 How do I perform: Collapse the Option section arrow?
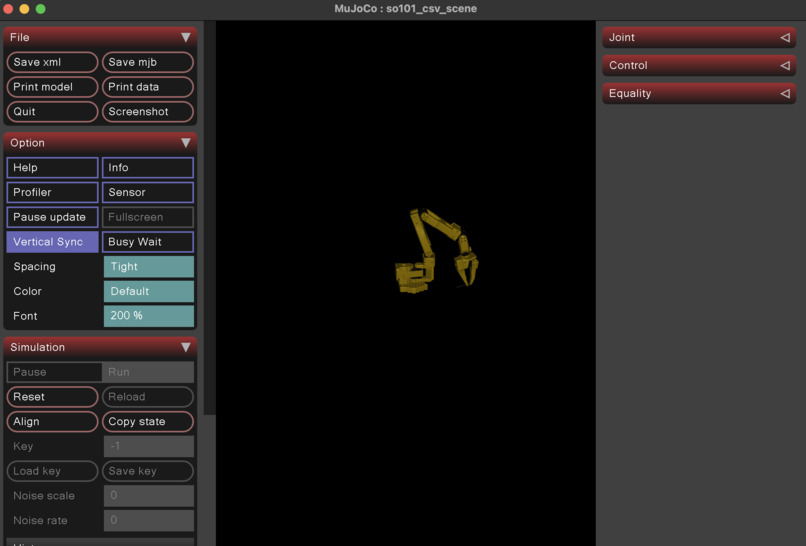click(186, 142)
